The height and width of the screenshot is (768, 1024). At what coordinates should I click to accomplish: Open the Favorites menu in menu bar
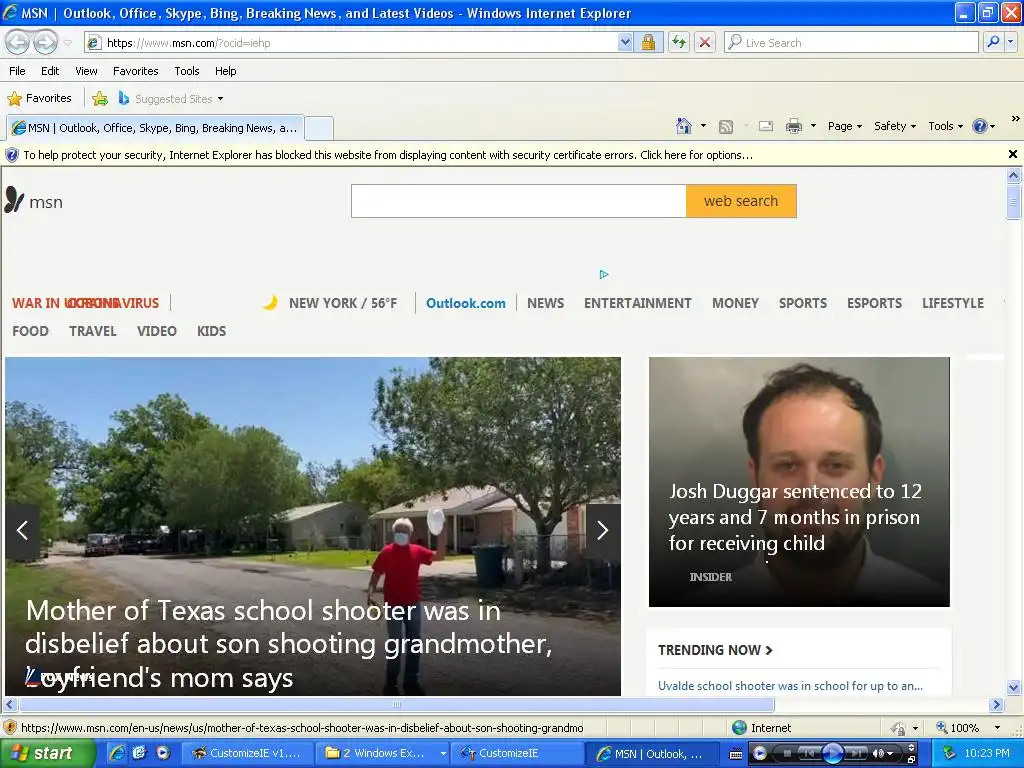135,71
